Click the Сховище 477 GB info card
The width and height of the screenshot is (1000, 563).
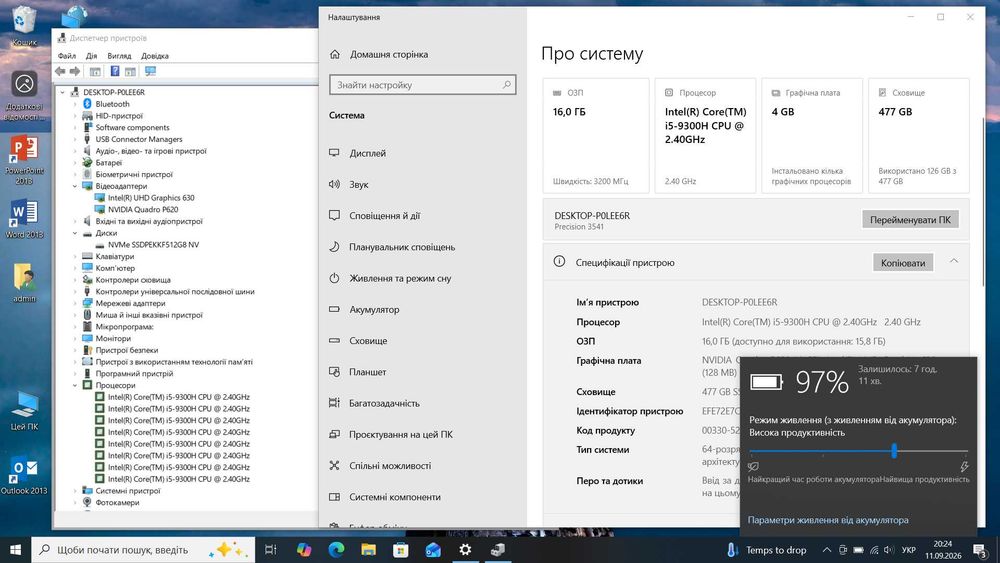pos(919,135)
